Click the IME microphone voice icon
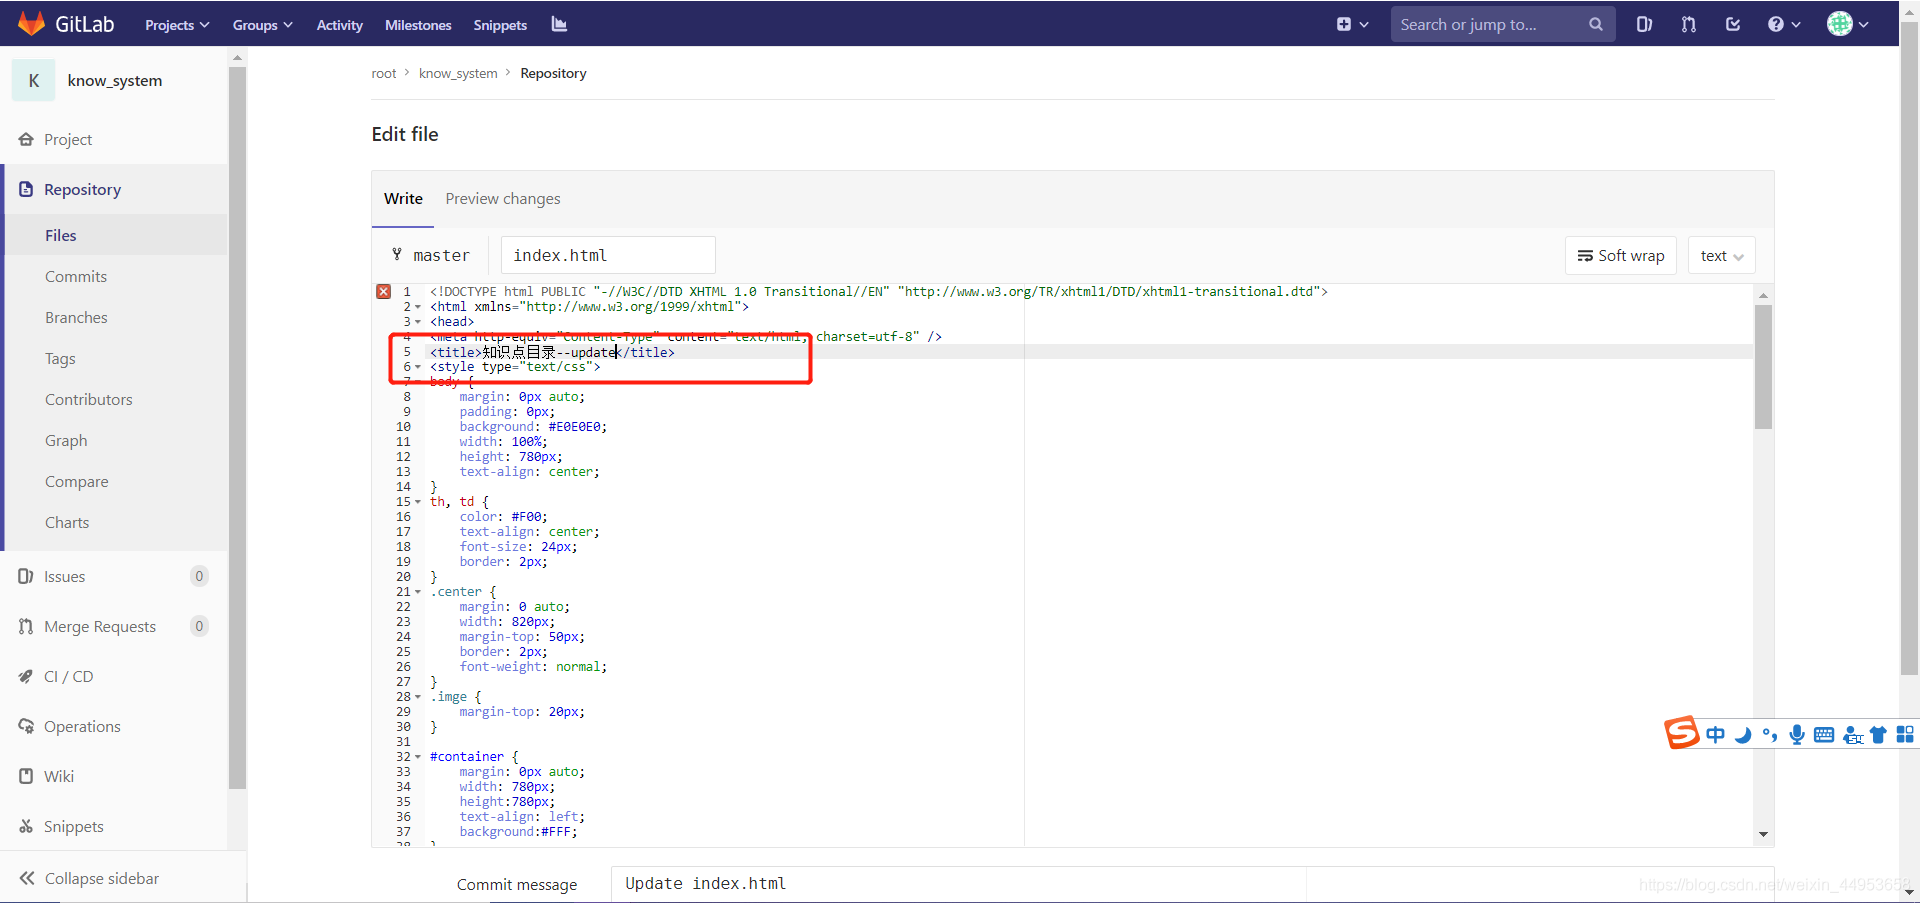The width and height of the screenshot is (1920, 903). (1797, 735)
